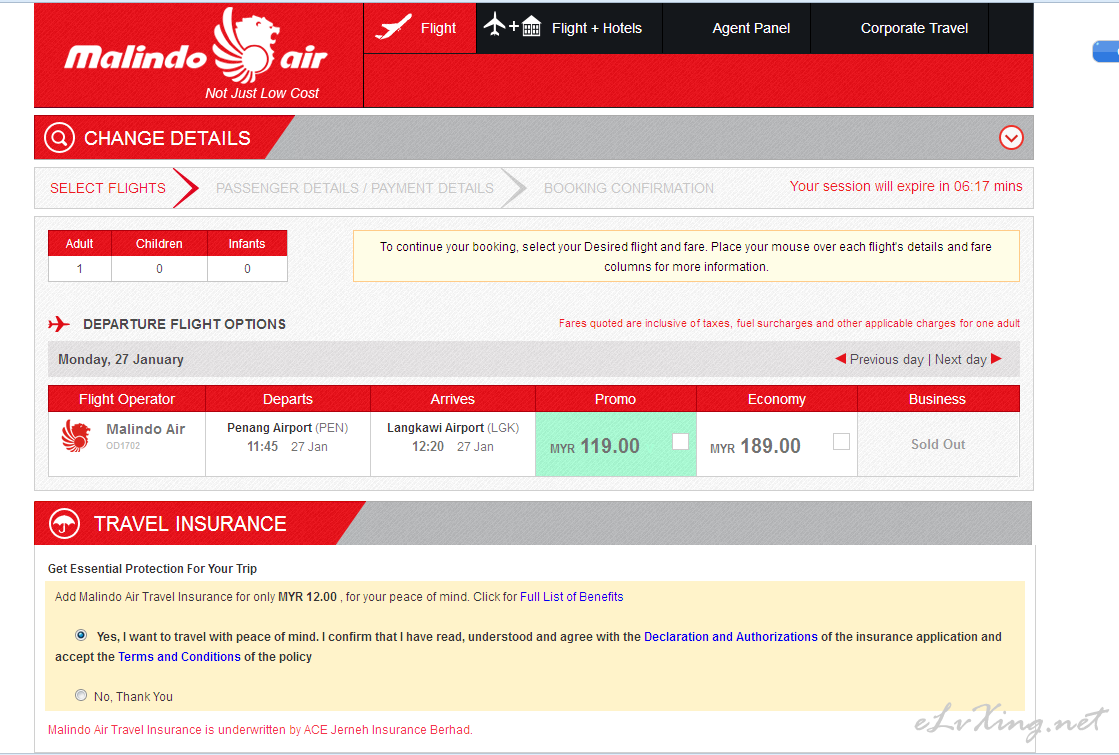
Task: Click the Sold Out business fare cell
Action: point(938,445)
